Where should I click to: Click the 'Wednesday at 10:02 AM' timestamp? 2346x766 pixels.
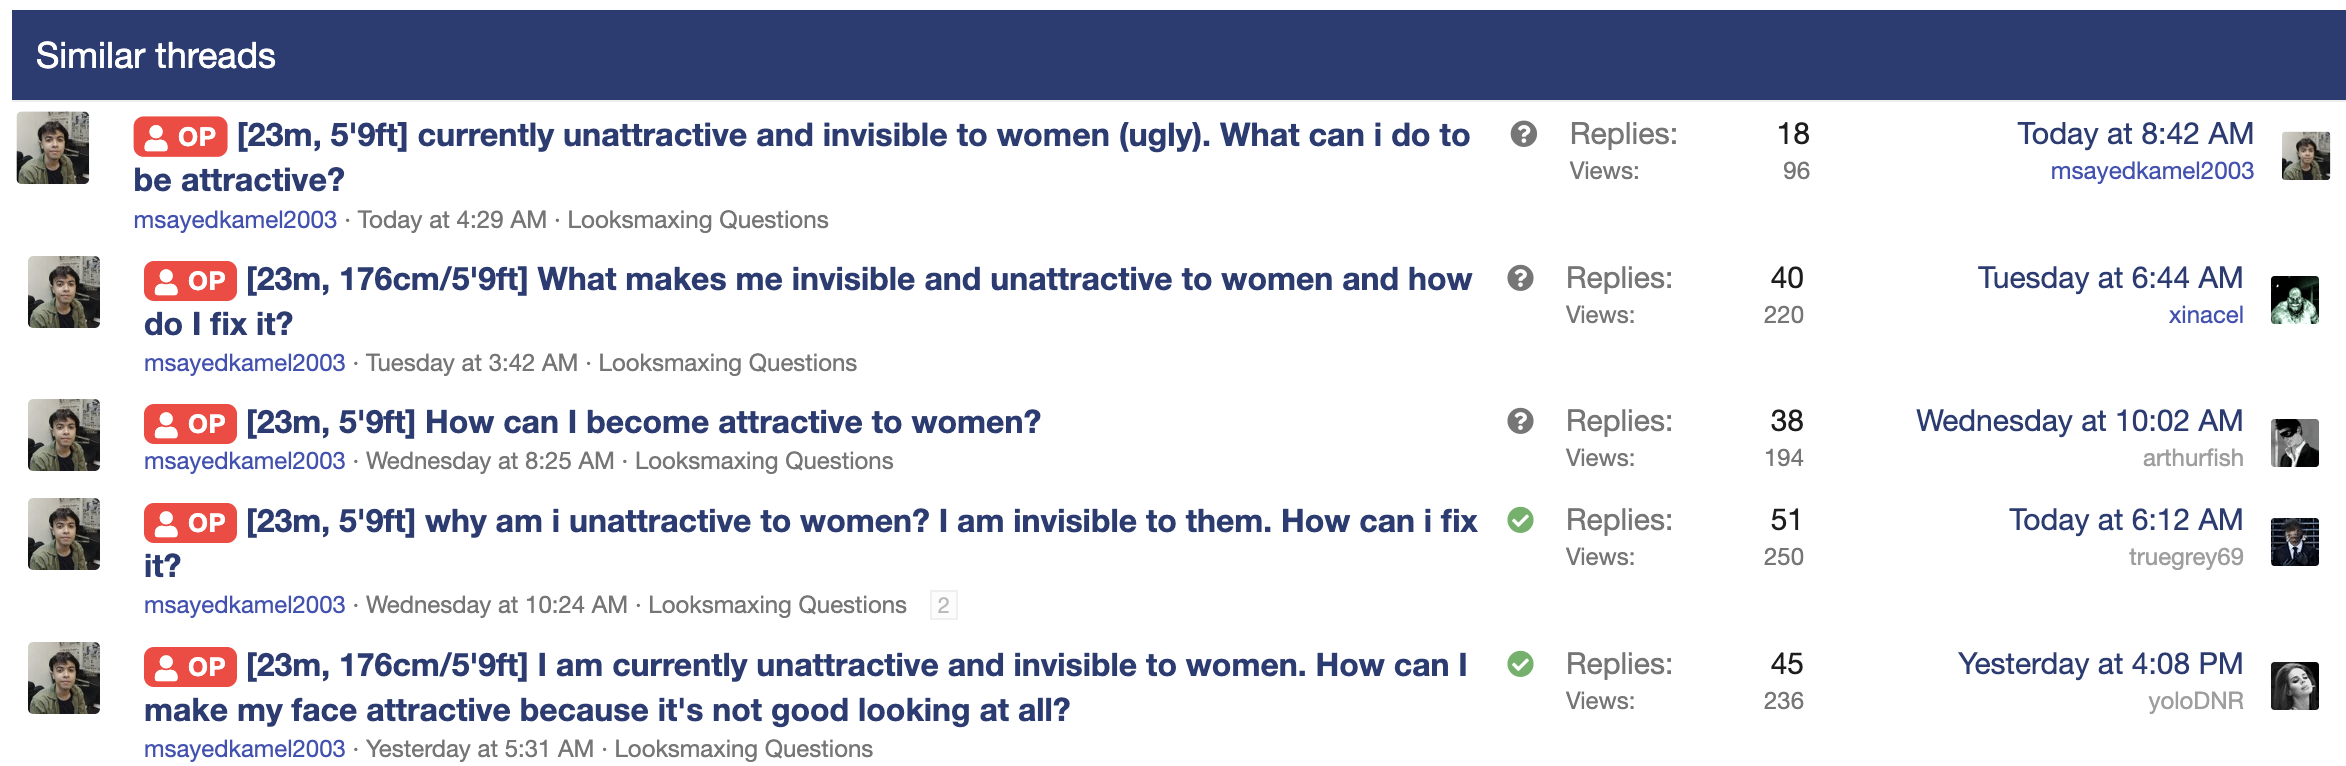(x=2079, y=421)
